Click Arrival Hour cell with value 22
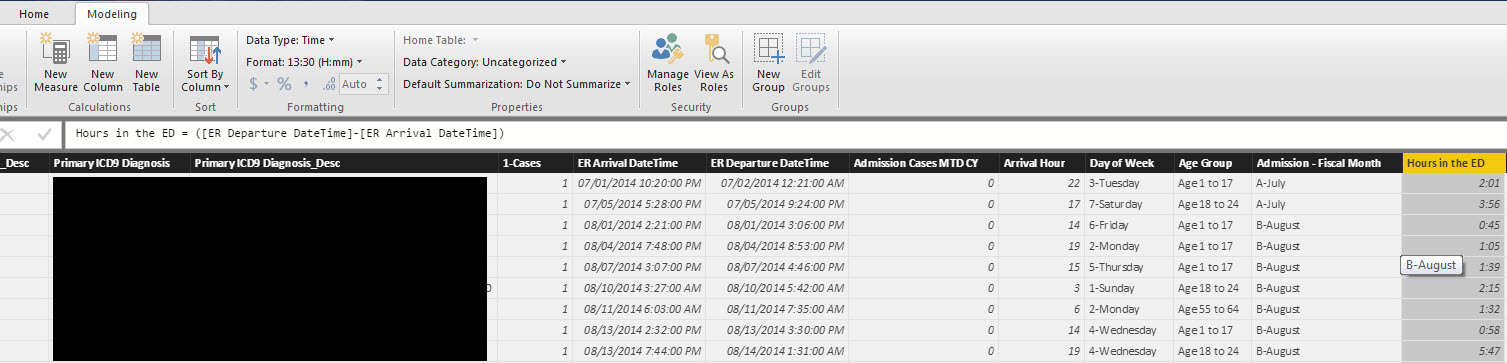 point(1042,183)
